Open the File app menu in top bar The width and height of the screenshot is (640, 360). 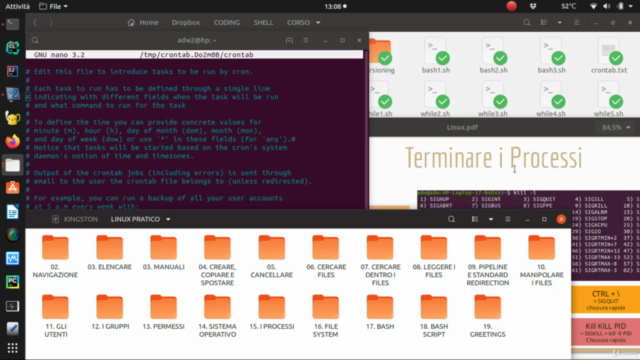tap(53, 6)
